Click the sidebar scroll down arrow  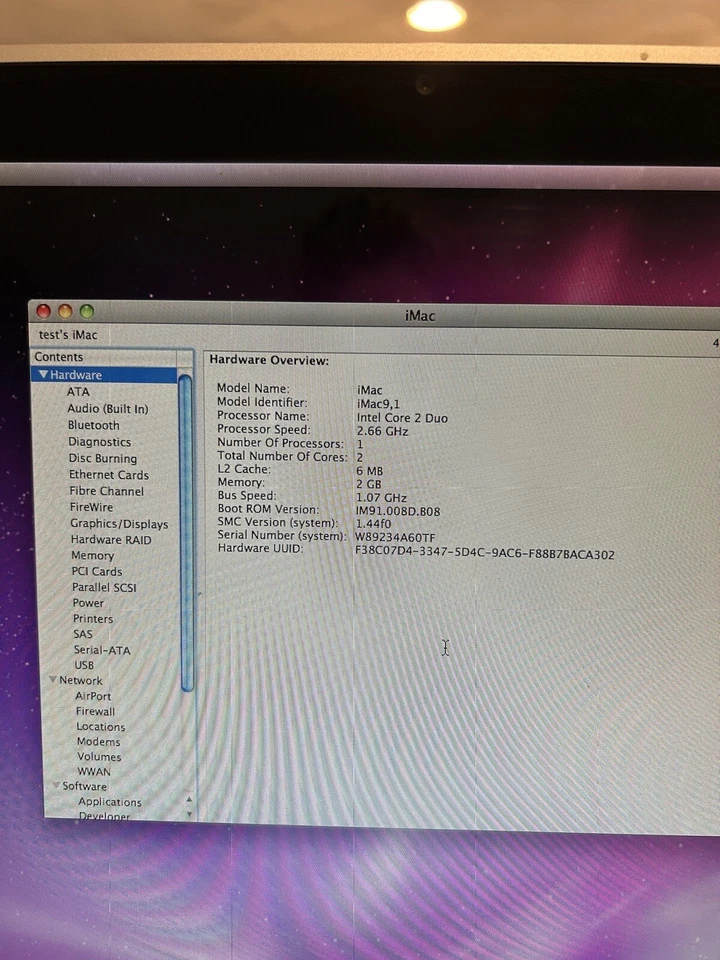tap(189, 814)
